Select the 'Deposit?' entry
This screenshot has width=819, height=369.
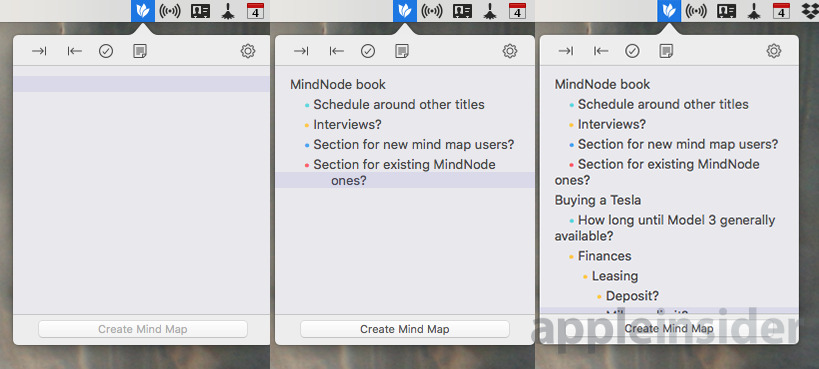633,296
